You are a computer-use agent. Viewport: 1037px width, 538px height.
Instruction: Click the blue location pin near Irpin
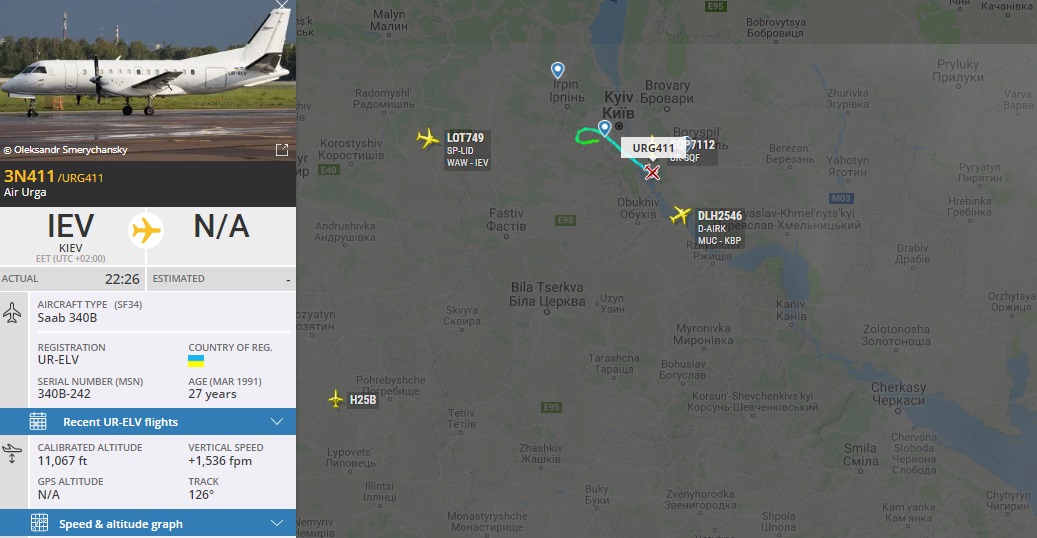[558, 69]
